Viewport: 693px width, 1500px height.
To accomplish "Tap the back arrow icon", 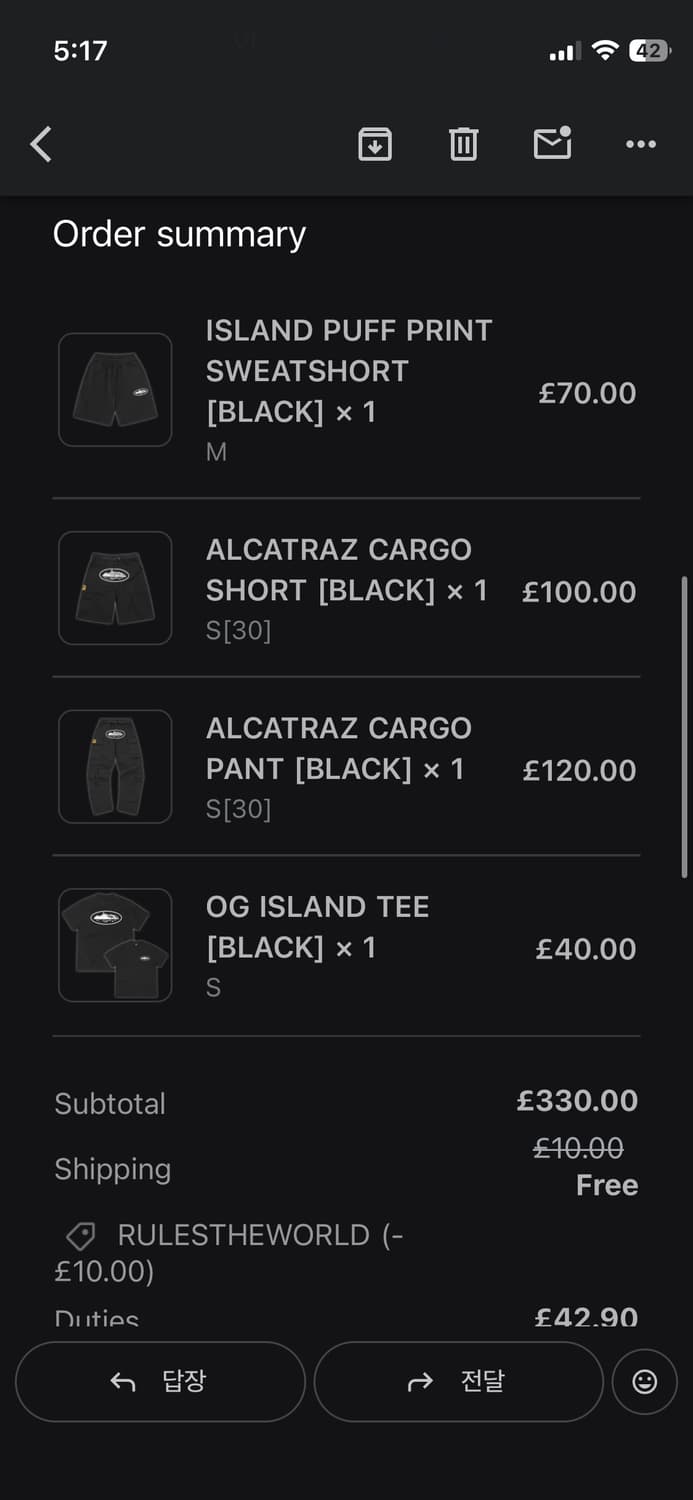I will 41,145.
